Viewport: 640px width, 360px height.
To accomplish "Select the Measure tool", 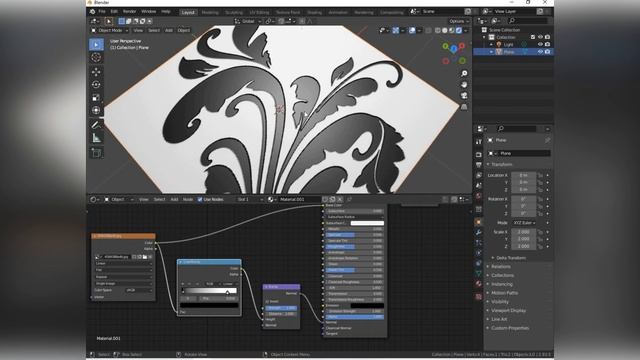I will point(96,138).
